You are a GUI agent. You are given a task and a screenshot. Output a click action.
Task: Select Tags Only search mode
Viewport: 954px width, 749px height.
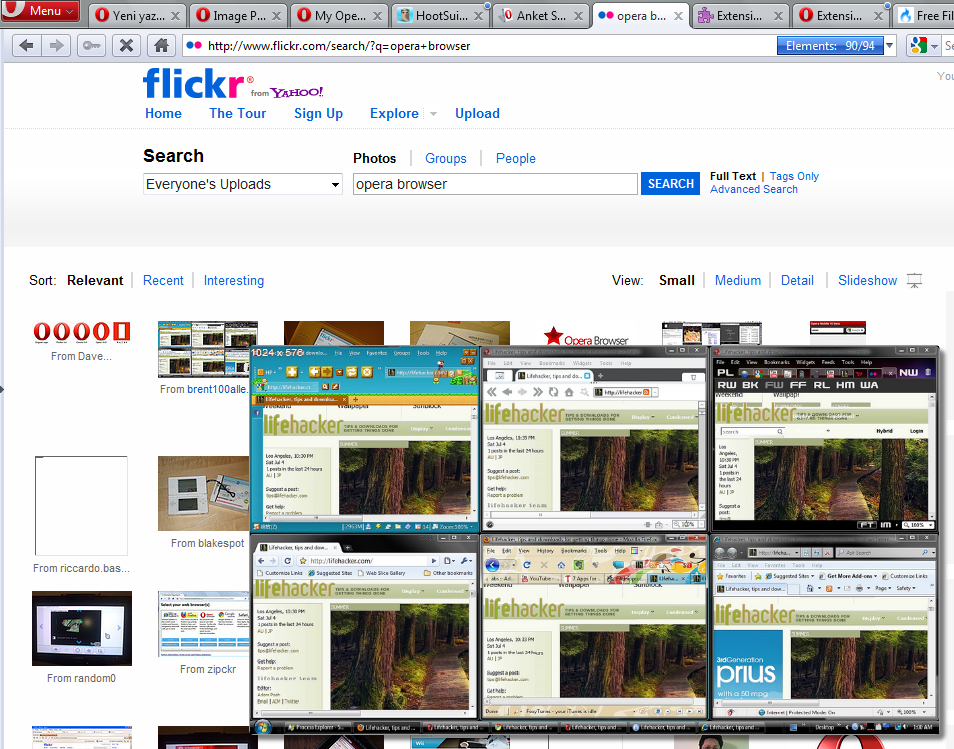(x=794, y=176)
